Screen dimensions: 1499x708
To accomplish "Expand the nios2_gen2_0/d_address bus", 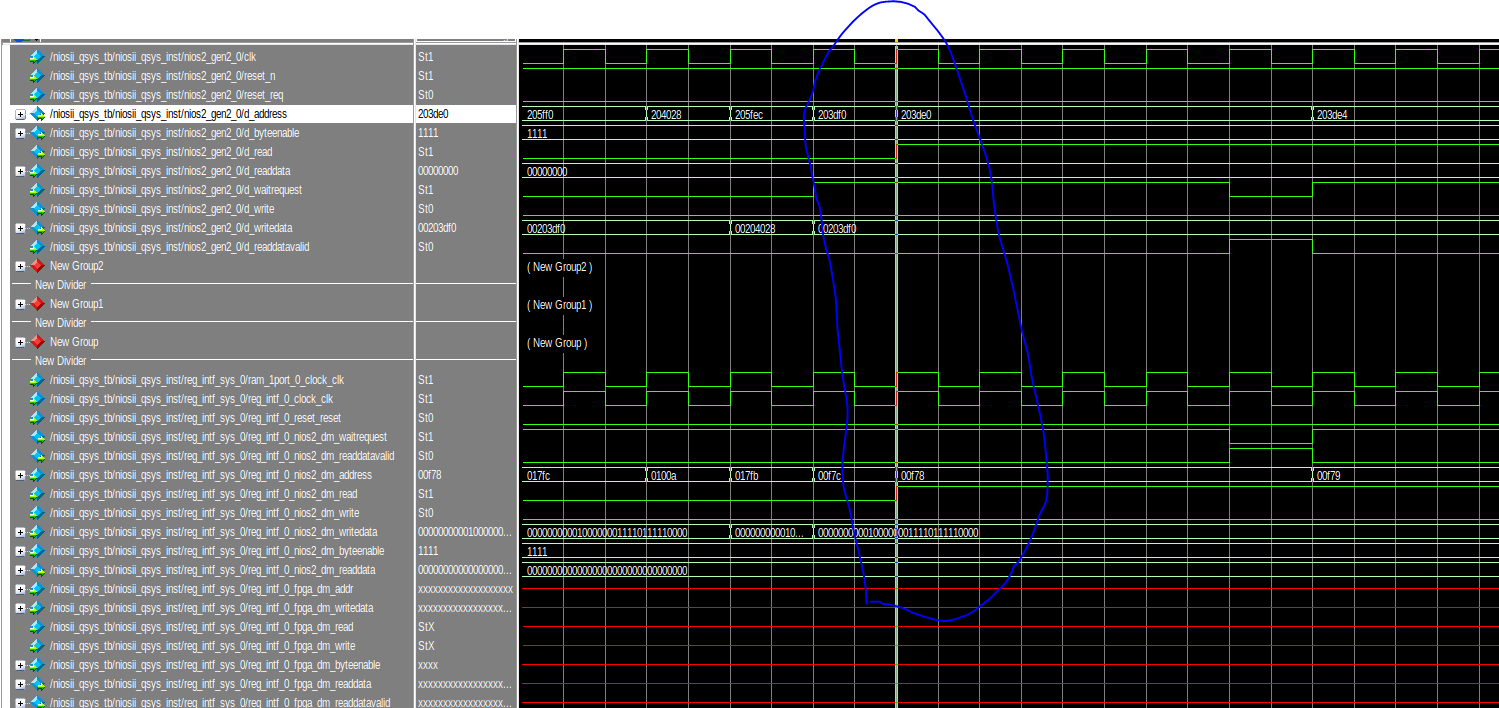I will point(20,114).
